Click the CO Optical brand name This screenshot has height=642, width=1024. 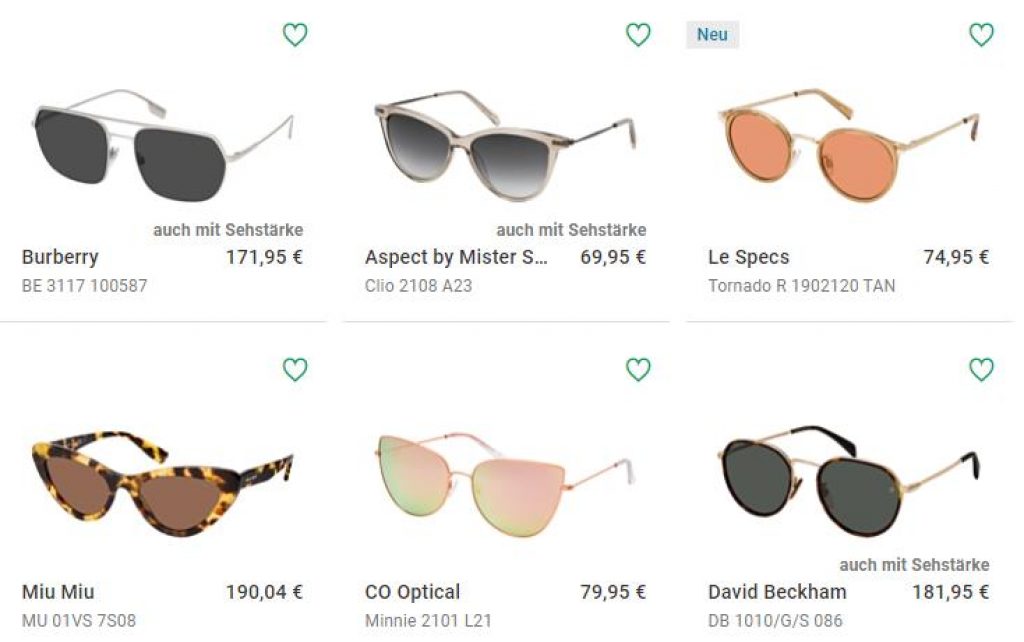pyautogui.click(x=412, y=592)
